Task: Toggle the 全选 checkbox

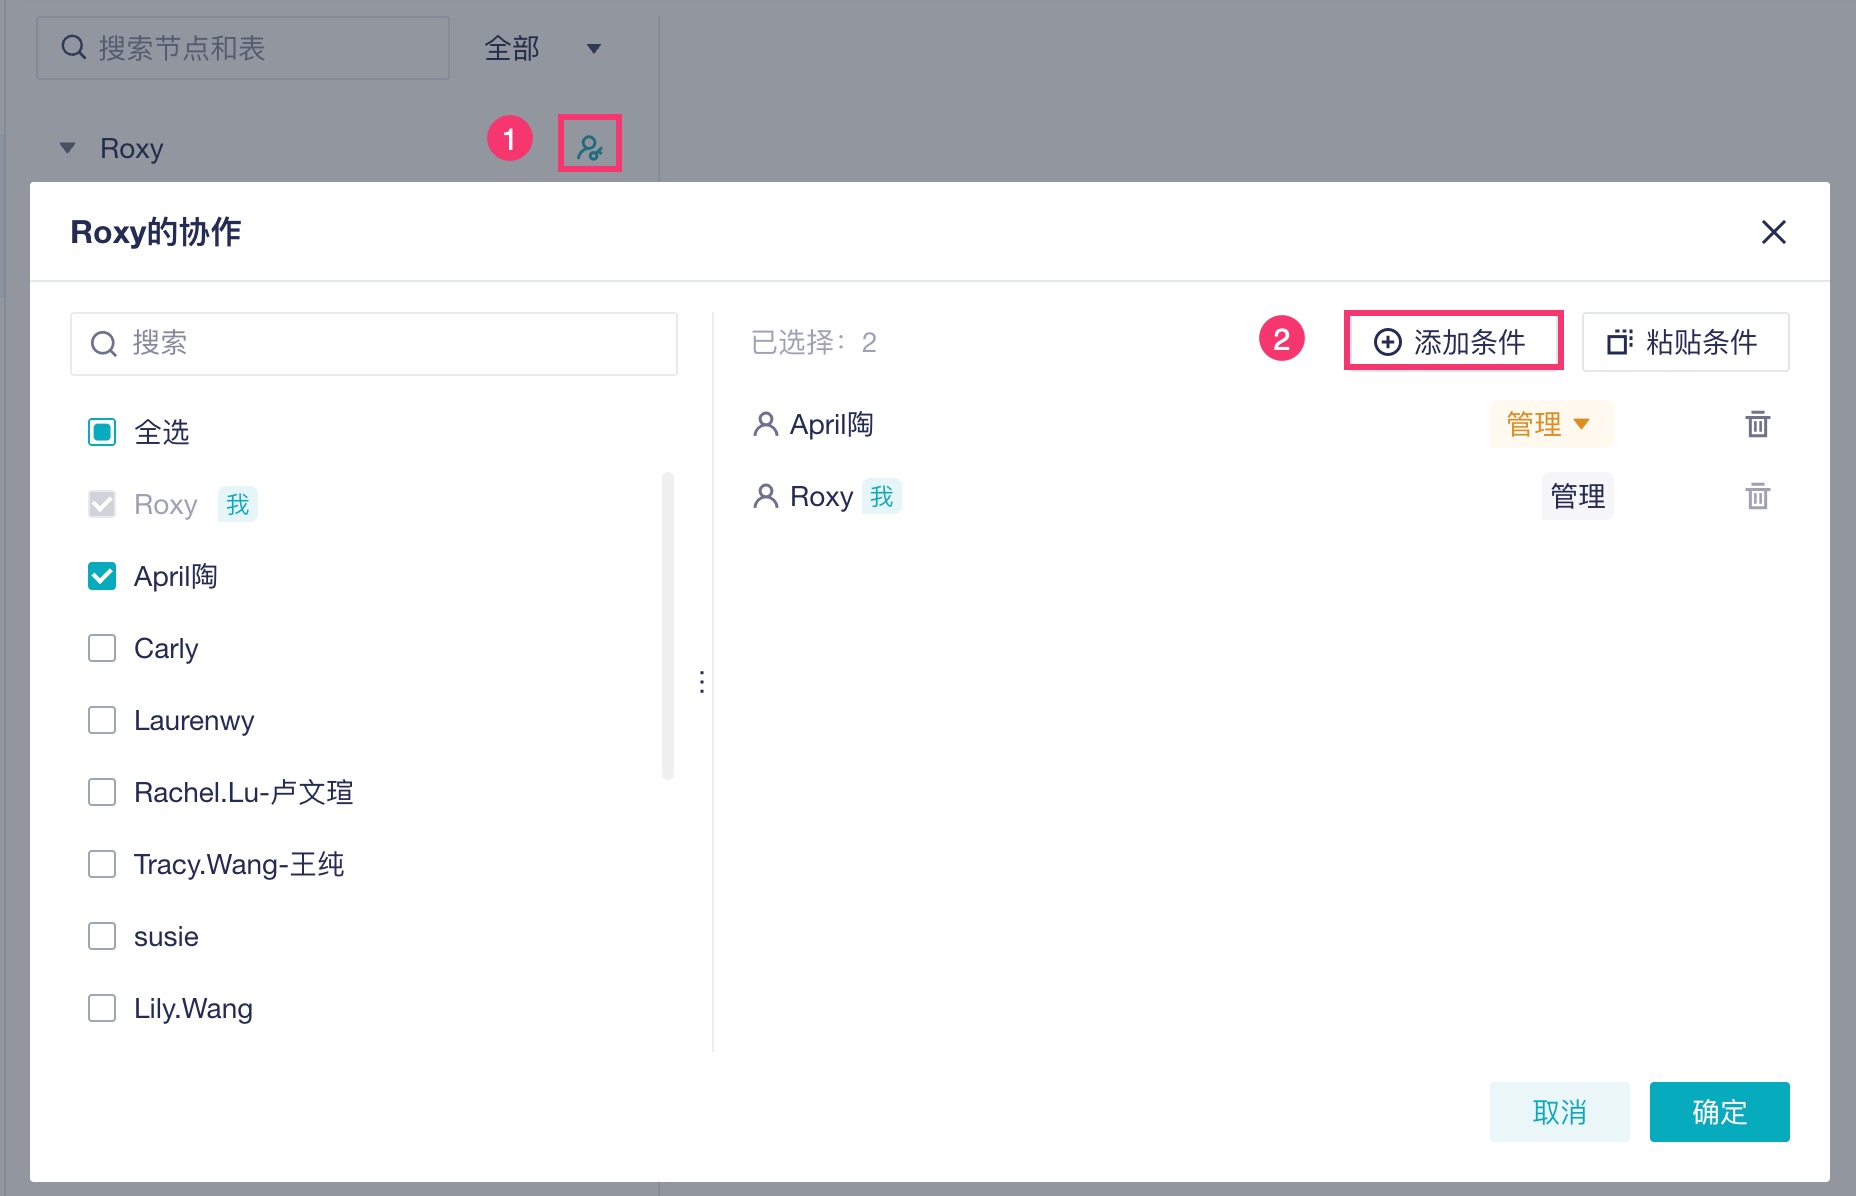Action: pyautogui.click(x=102, y=432)
